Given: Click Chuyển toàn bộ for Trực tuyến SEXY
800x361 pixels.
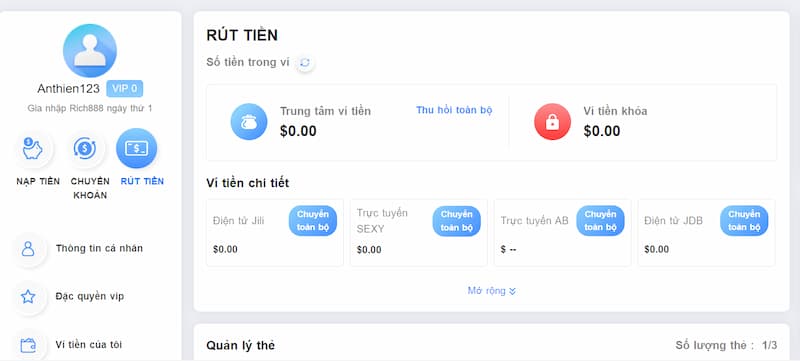Looking at the screenshot, I should [x=457, y=221].
